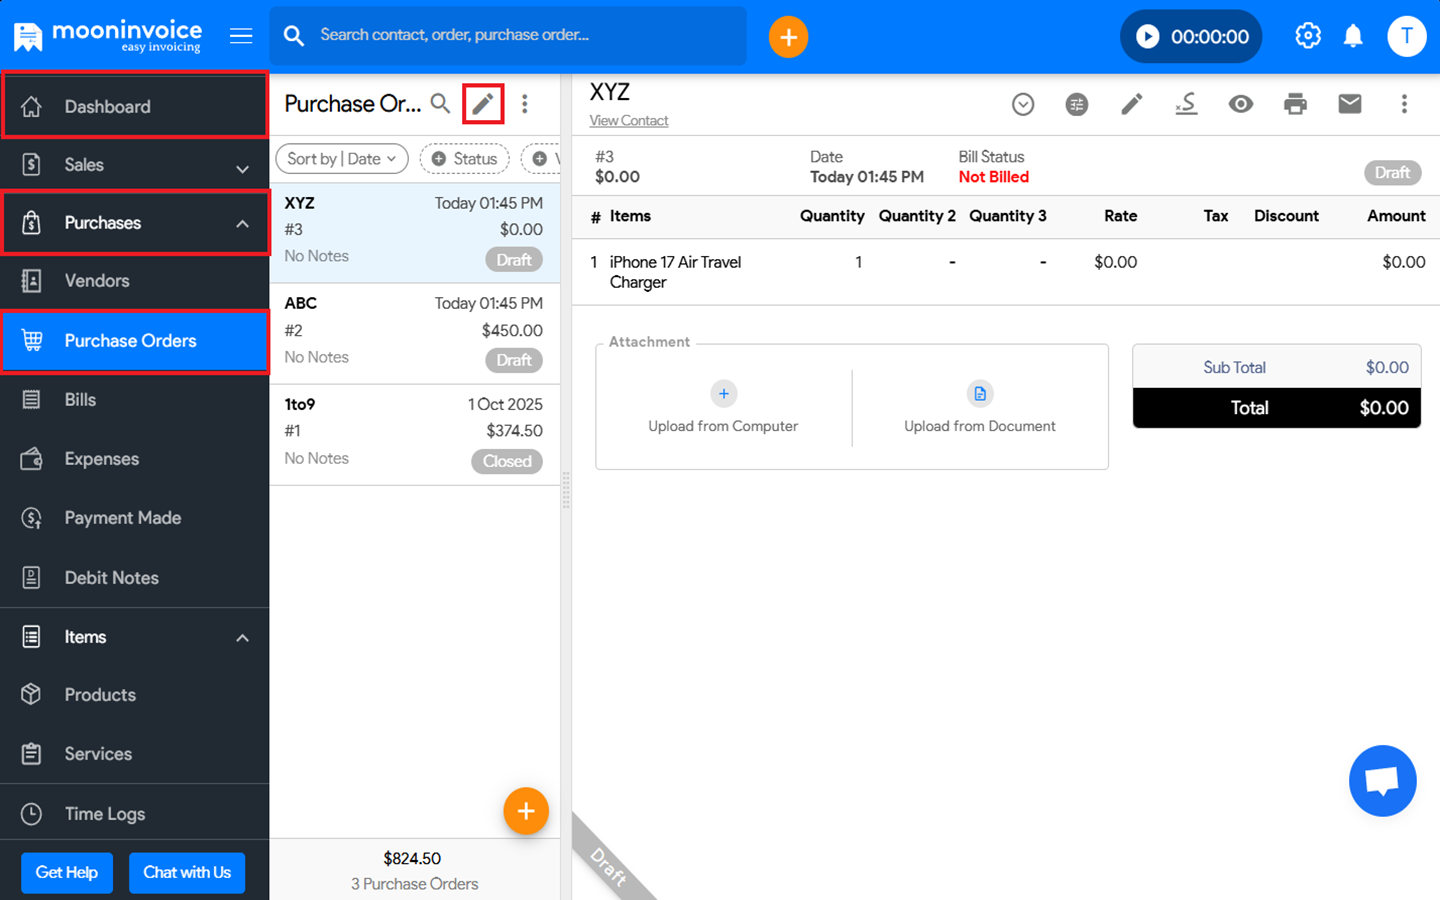Click the orange plus button in header

coord(788,37)
